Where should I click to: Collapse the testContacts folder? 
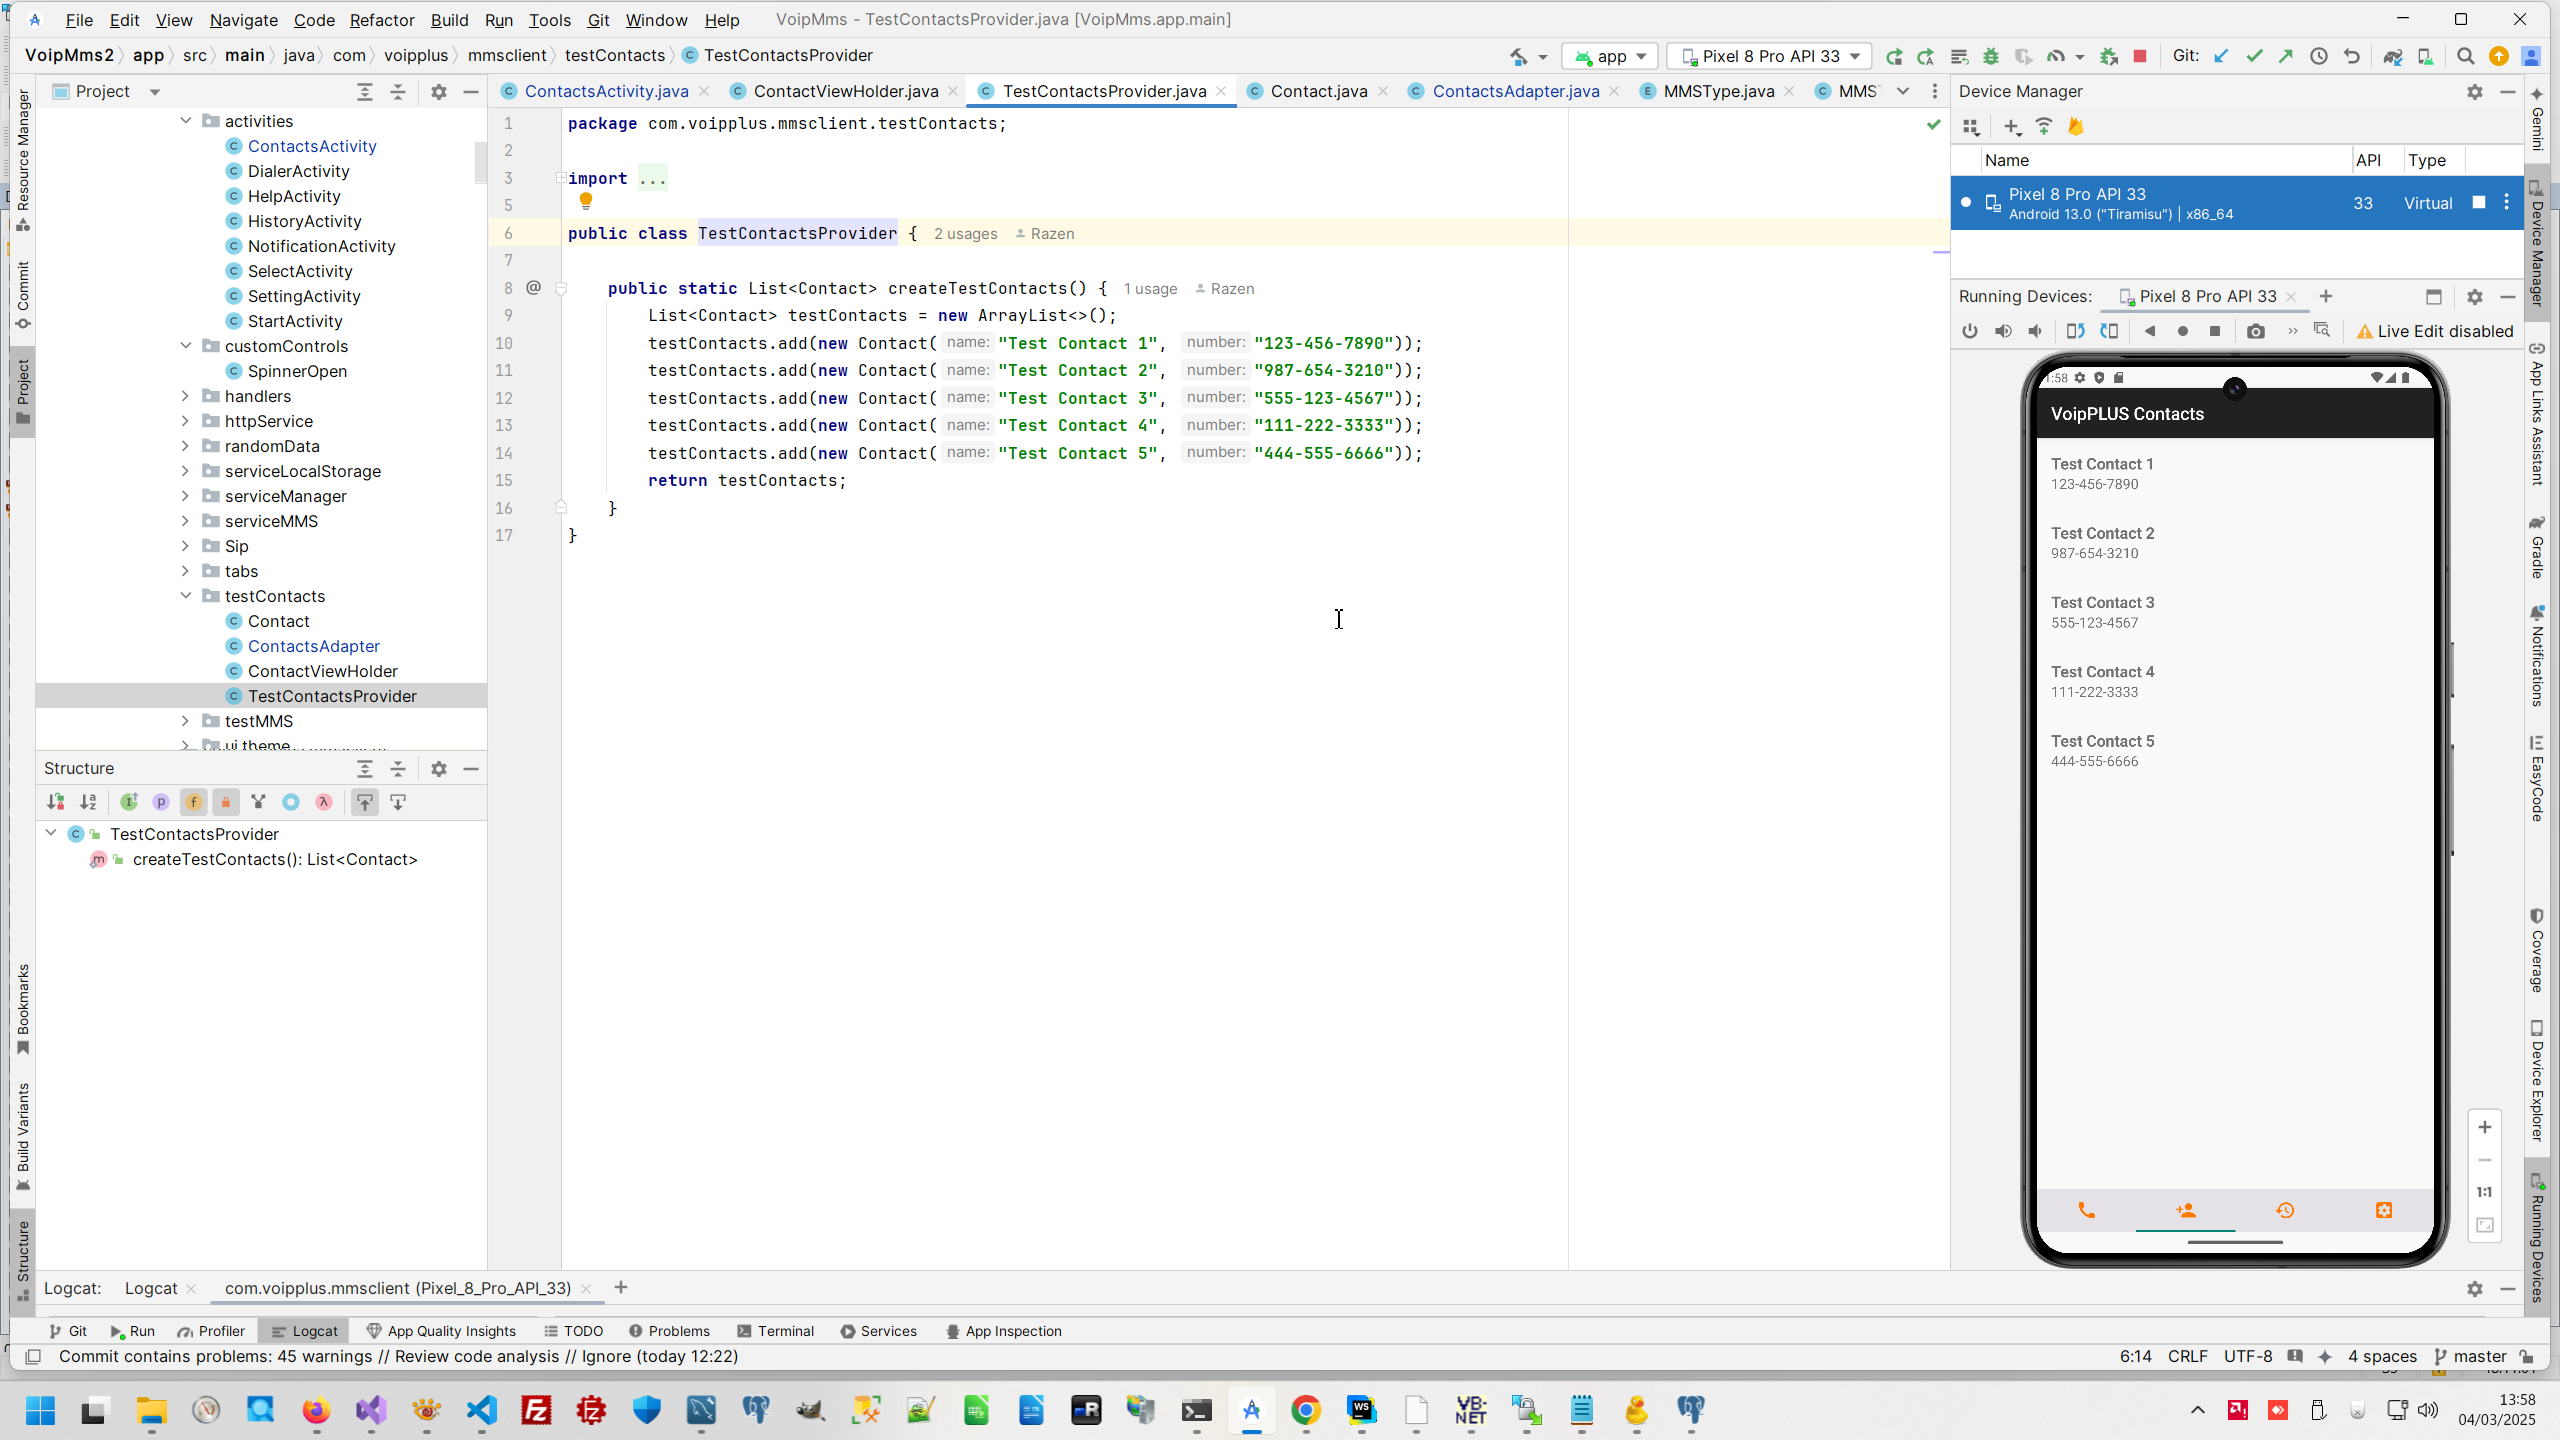[185, 596]
